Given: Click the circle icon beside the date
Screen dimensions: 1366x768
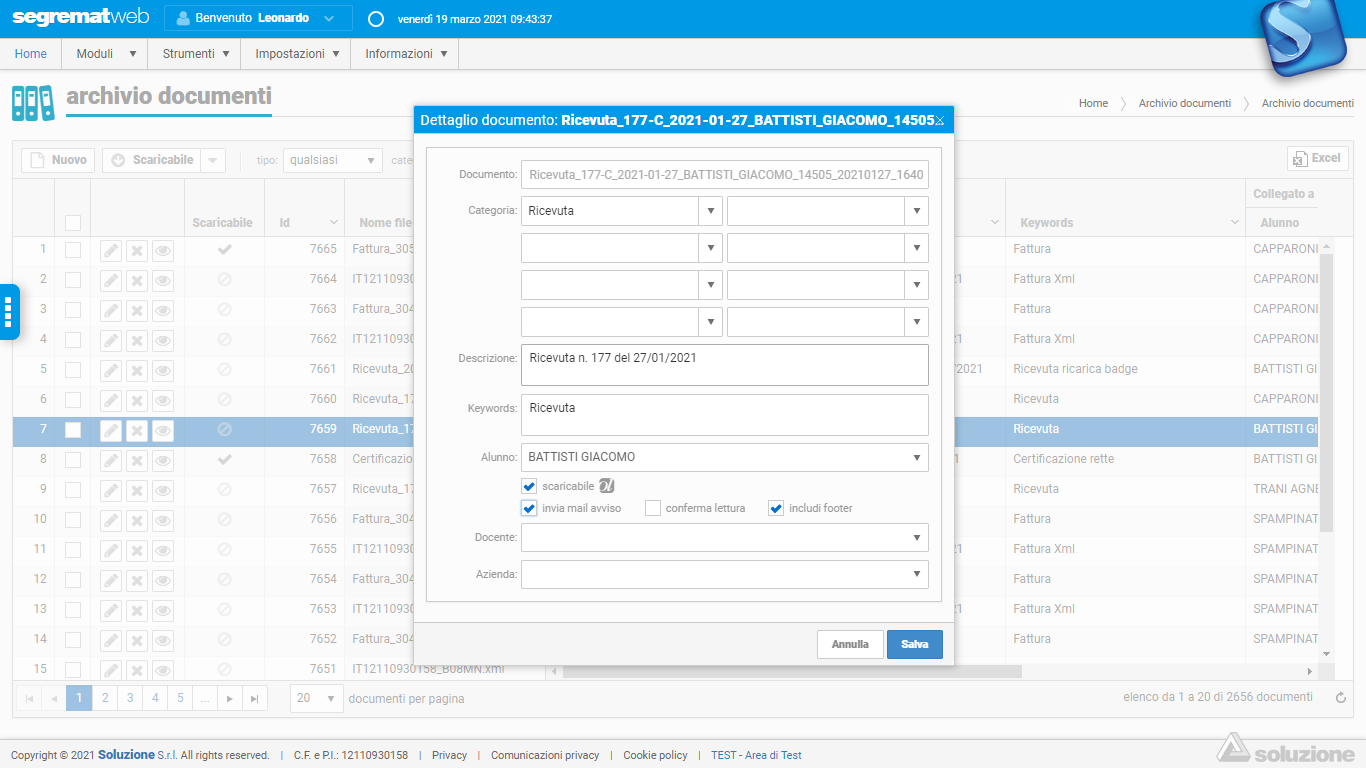Looking at the screenshot, I should coord(376,19).
